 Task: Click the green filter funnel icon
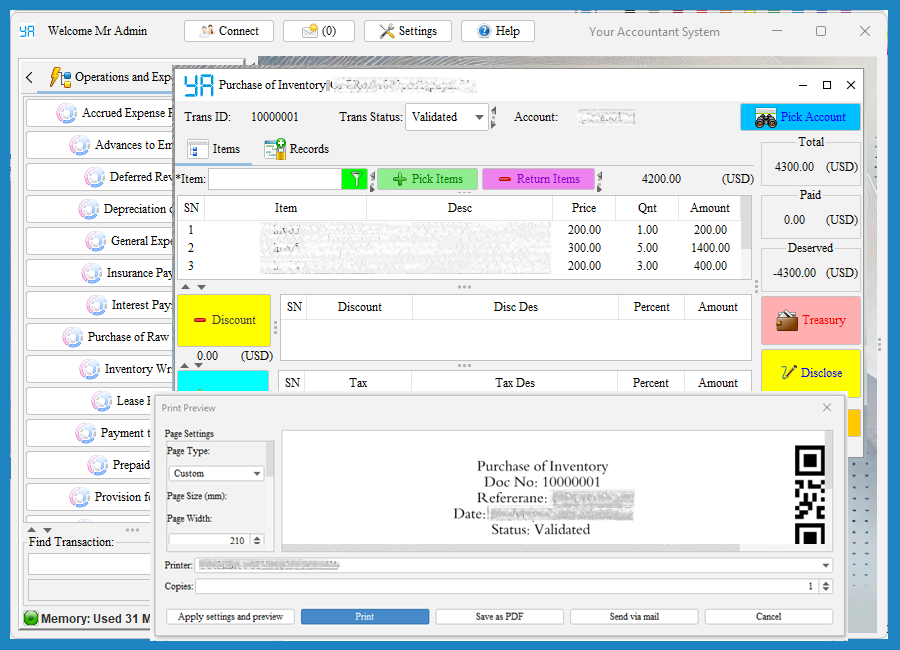pyautogui.click(x=355, y=179)
